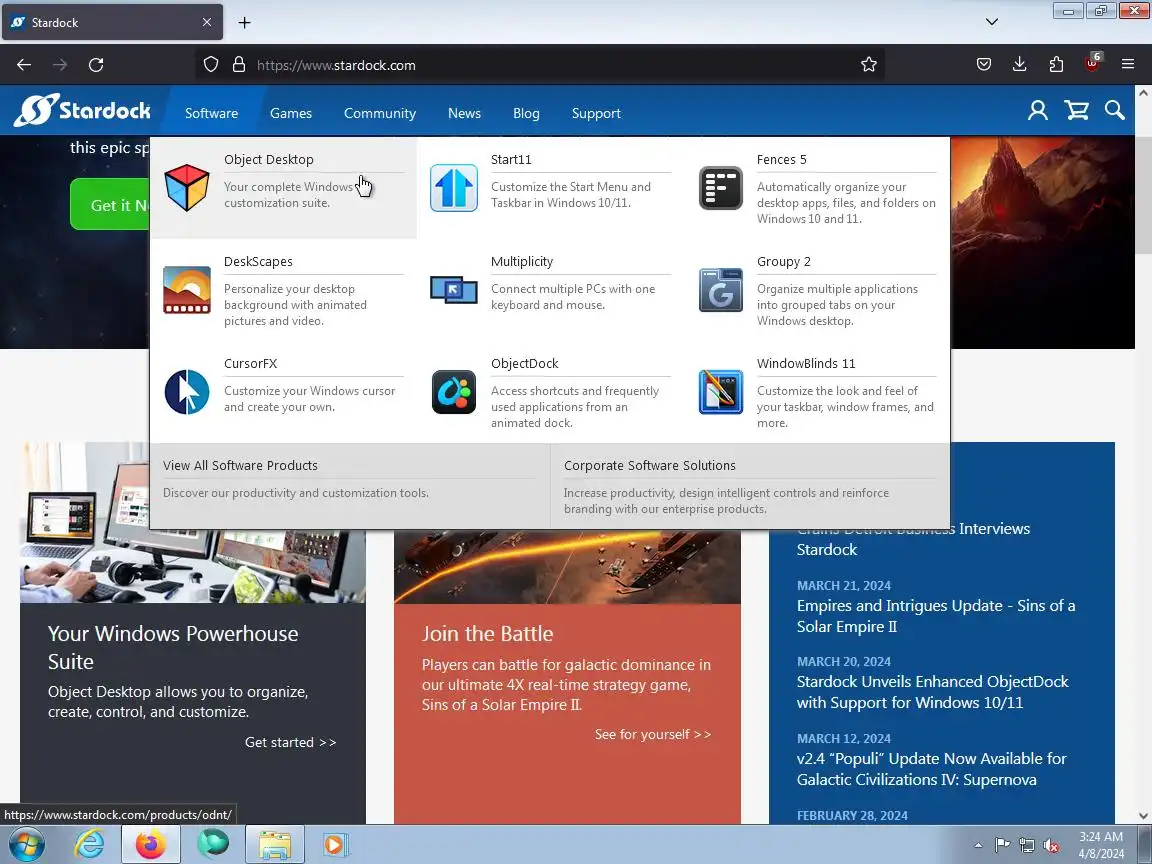Viewport: 1152px width, 864px height.
Task: Open v2.4 Populi Update news article
Action: click(x=932, y=769)
